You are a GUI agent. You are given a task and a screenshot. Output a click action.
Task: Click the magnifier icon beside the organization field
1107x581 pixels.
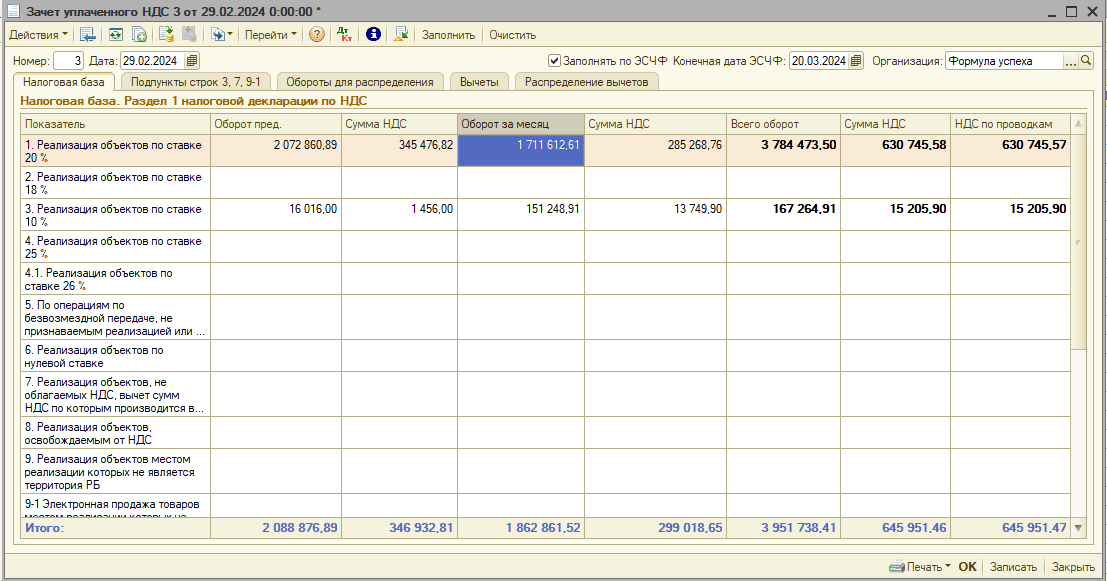tap(1086, 61)
